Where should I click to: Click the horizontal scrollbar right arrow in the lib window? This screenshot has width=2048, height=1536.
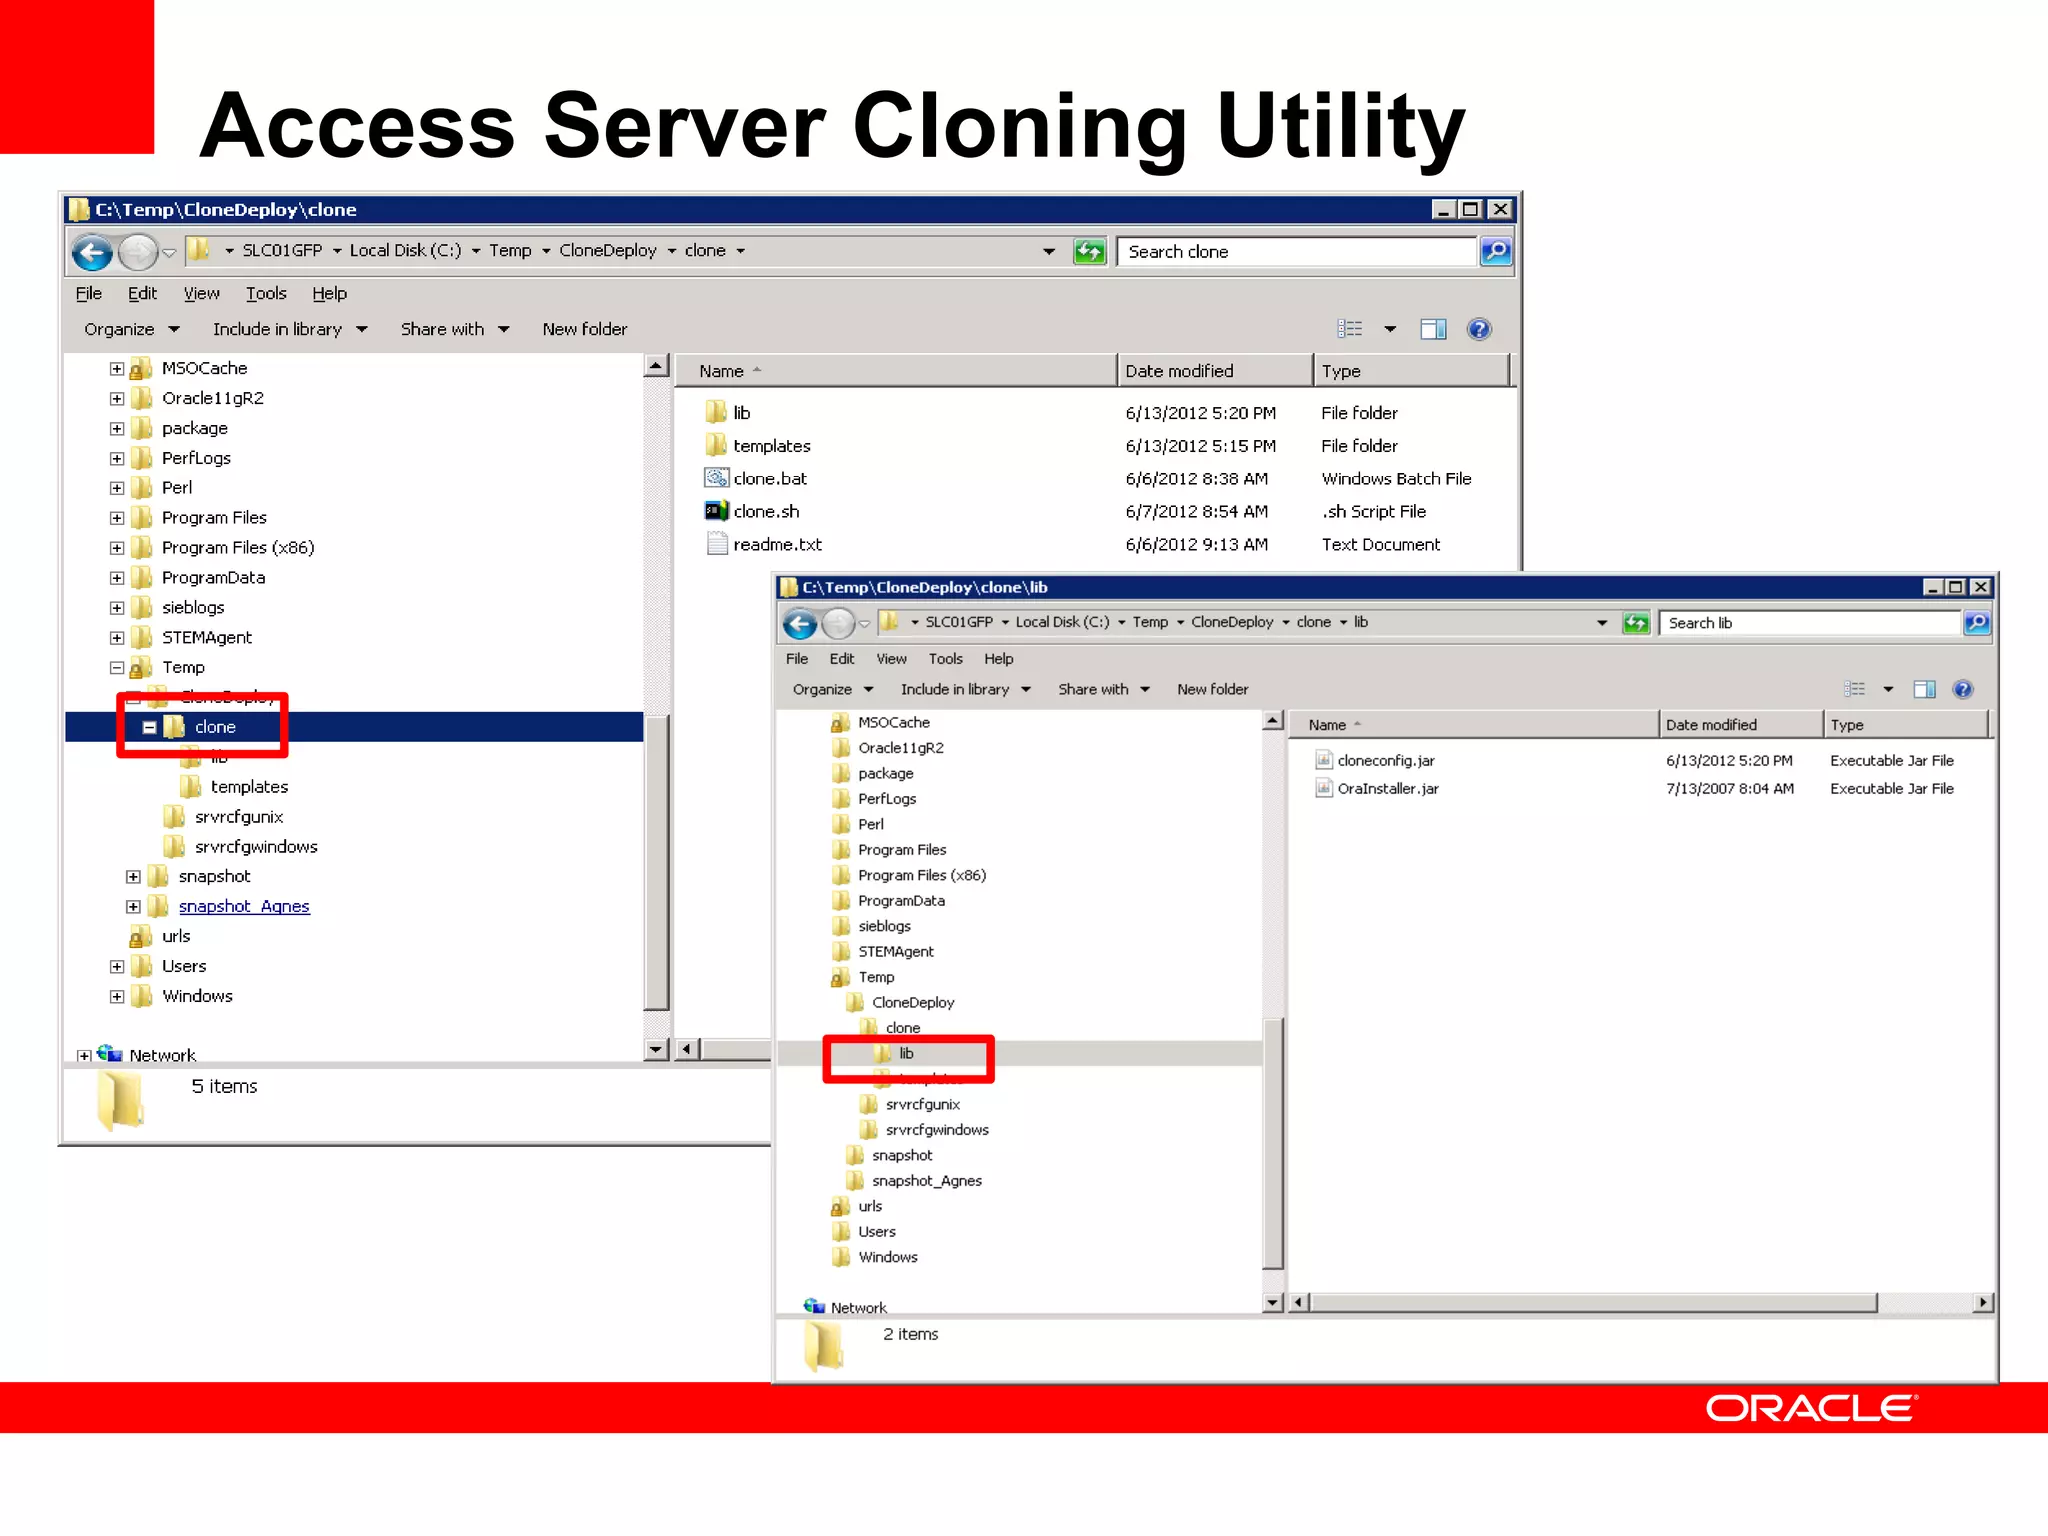1983,1302
